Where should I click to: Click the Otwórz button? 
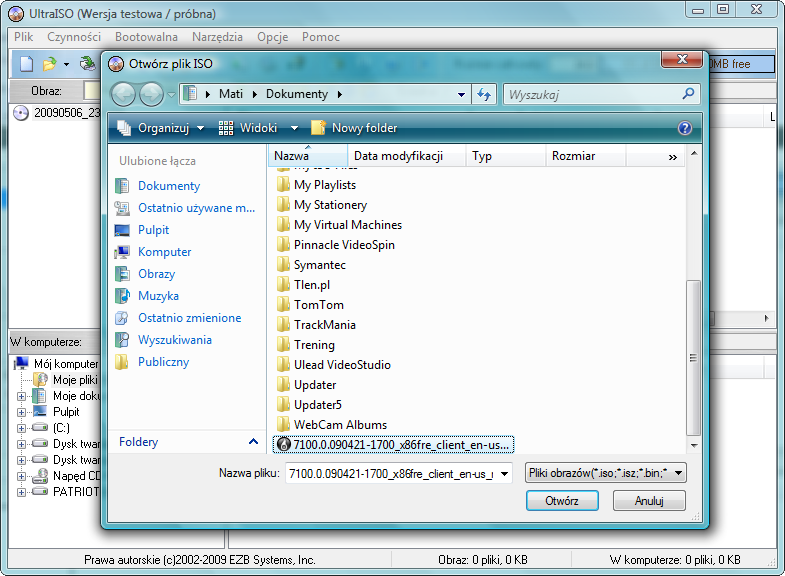pos(562,501)
